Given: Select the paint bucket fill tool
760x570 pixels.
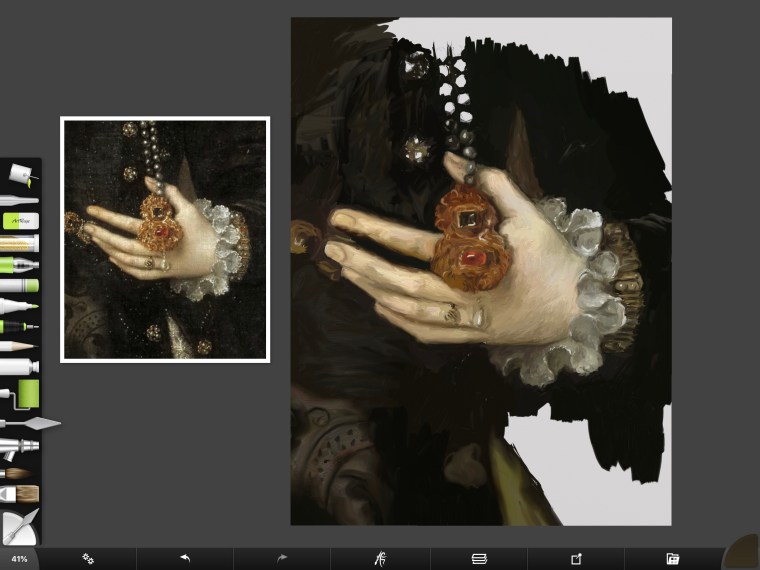Looking at the screenshot, I should click(22, 174).
